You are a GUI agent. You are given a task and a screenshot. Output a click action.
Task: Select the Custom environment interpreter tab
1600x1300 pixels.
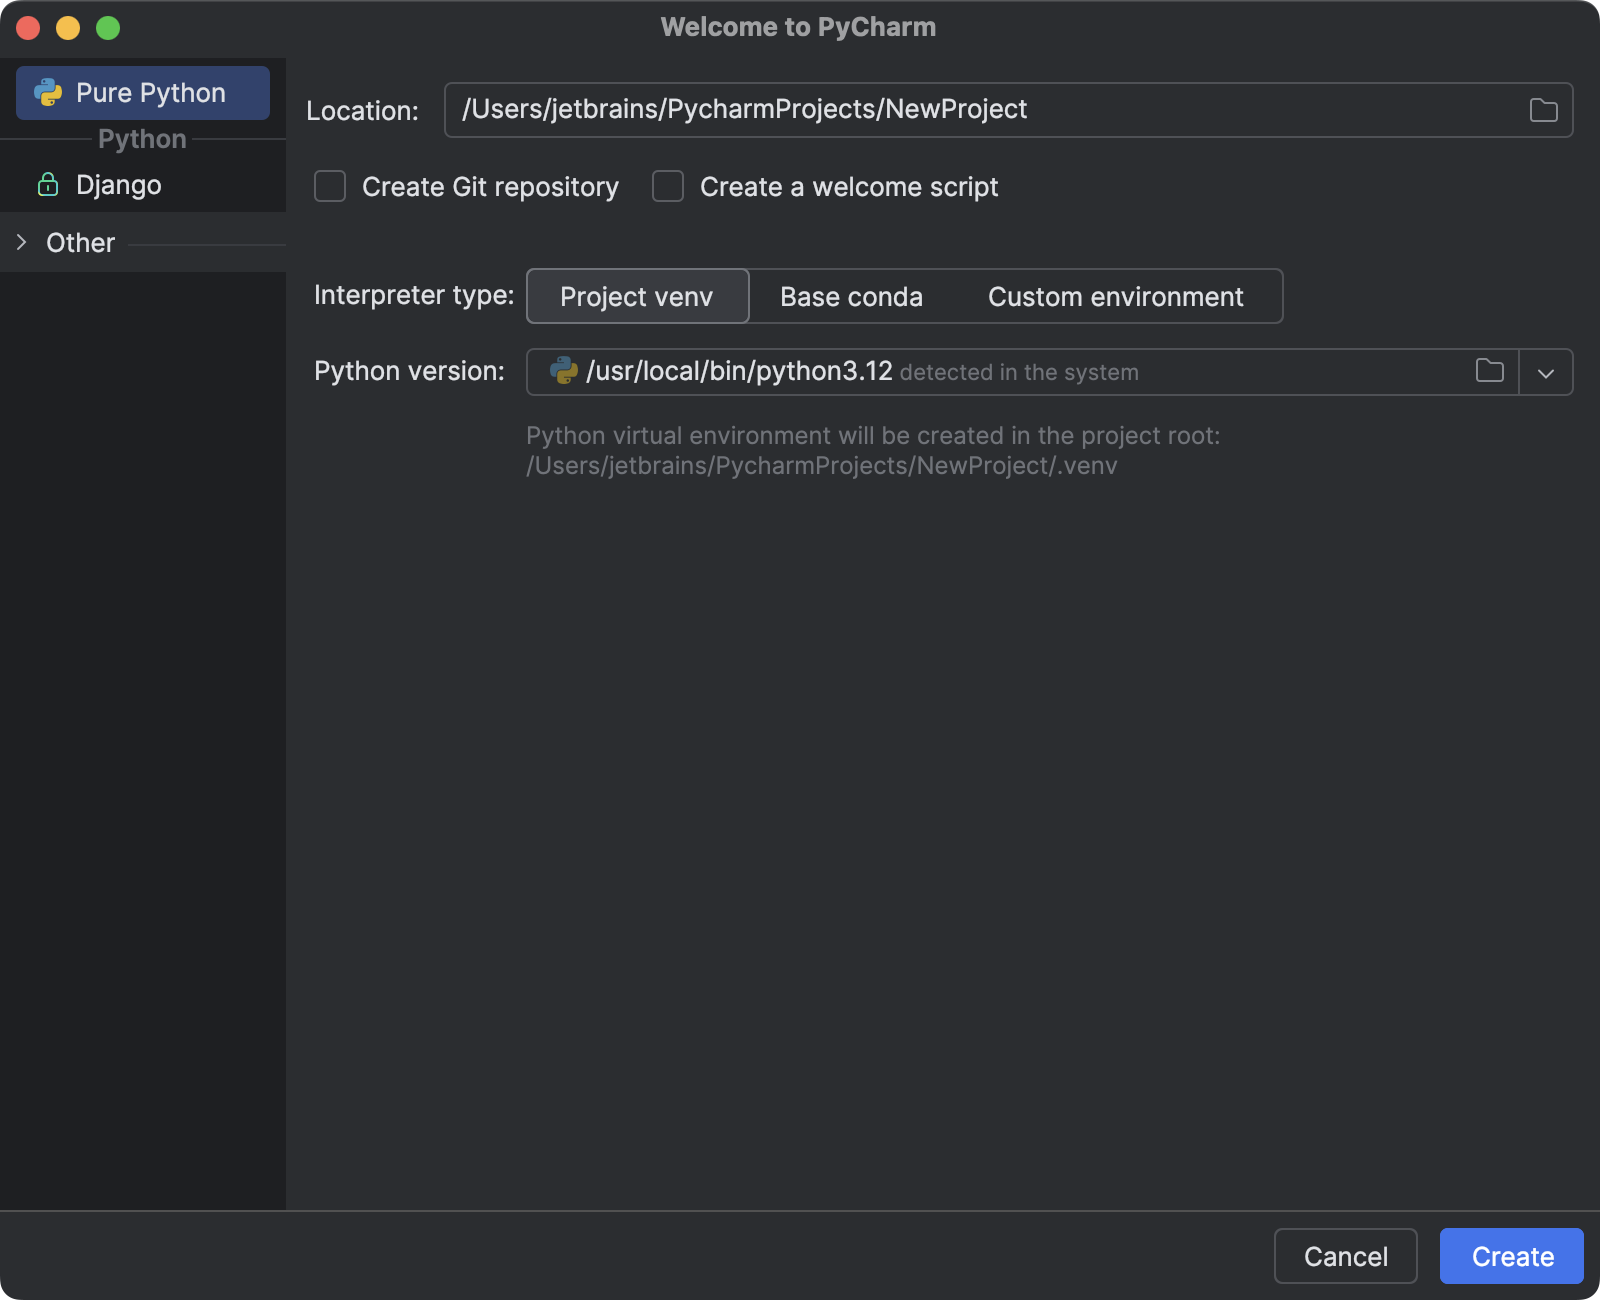pyautogui.click(x=1115, y=296)
